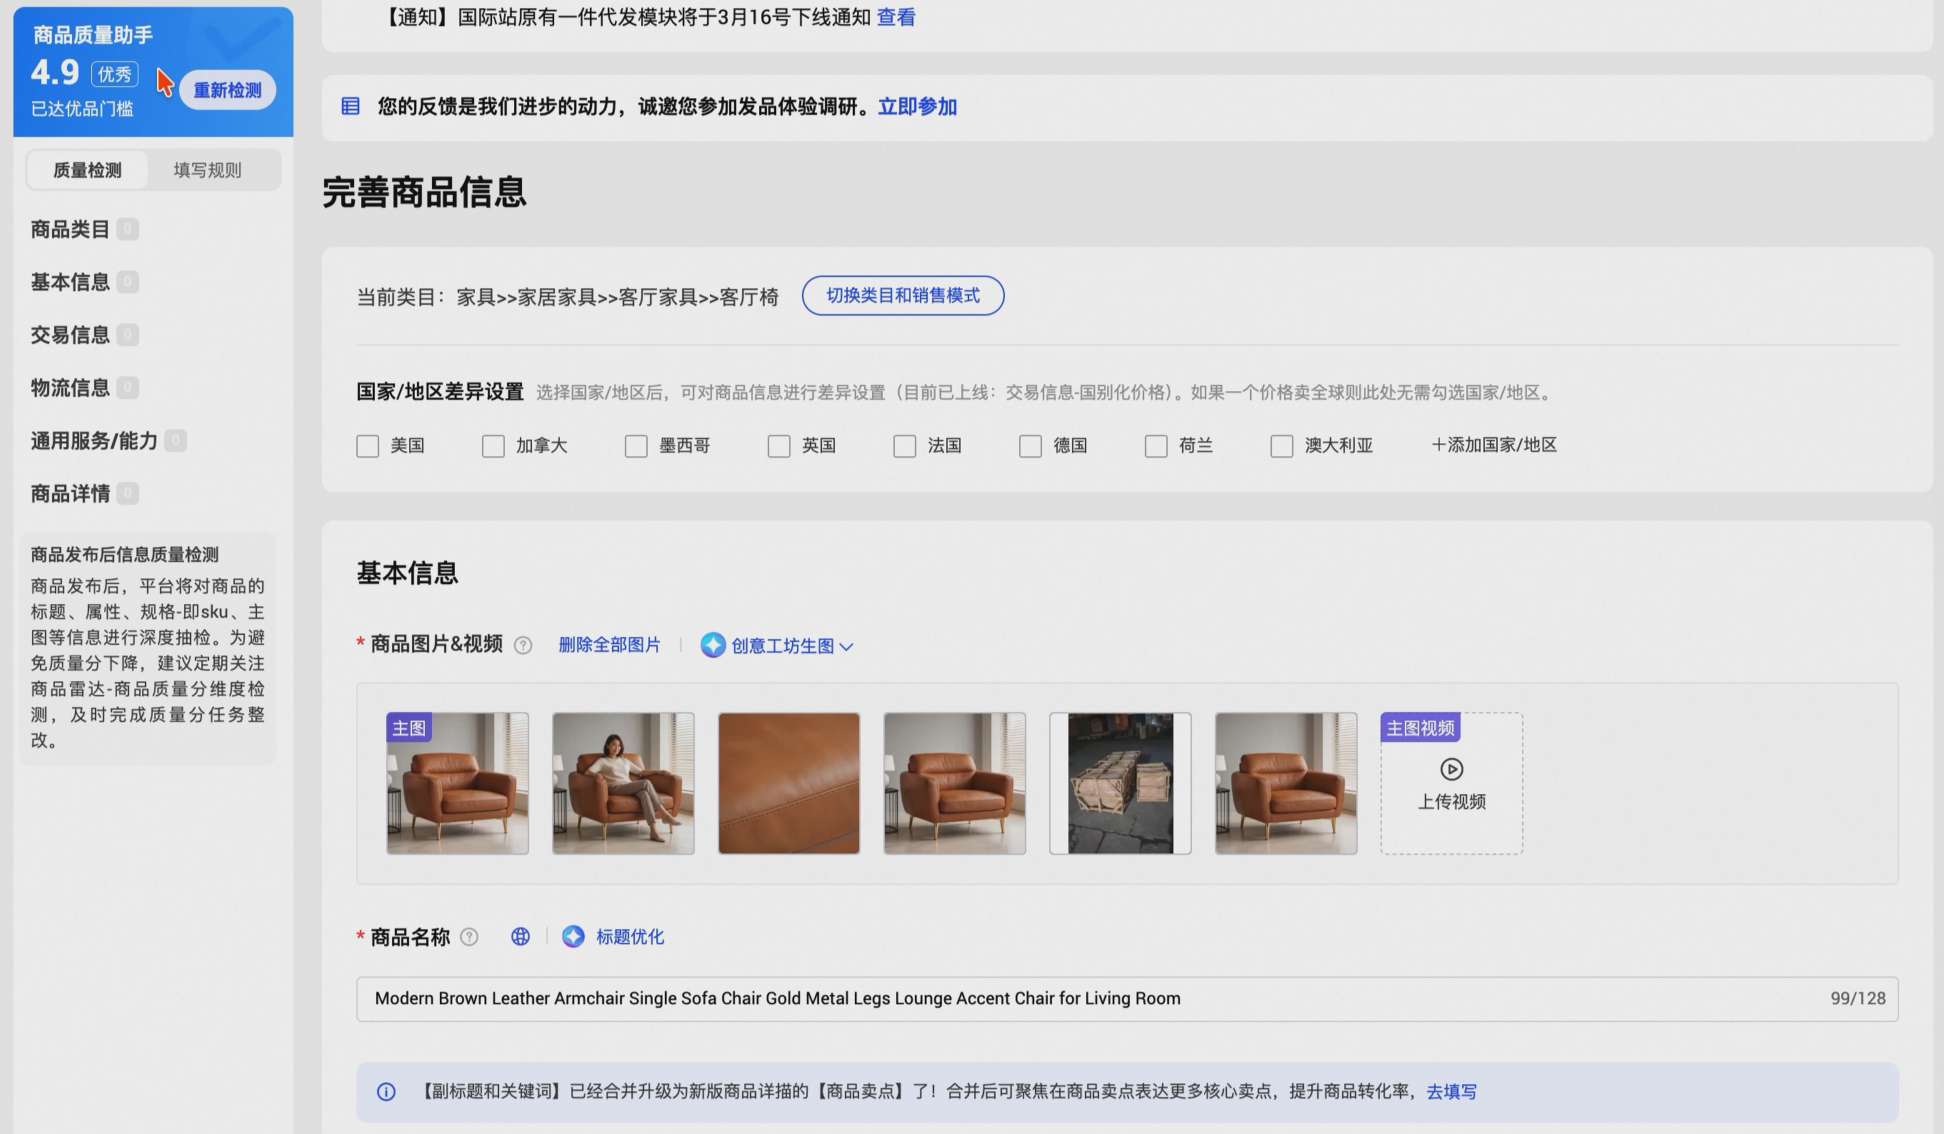Select the leather texture close-up thumbnail

coord(788,783)
